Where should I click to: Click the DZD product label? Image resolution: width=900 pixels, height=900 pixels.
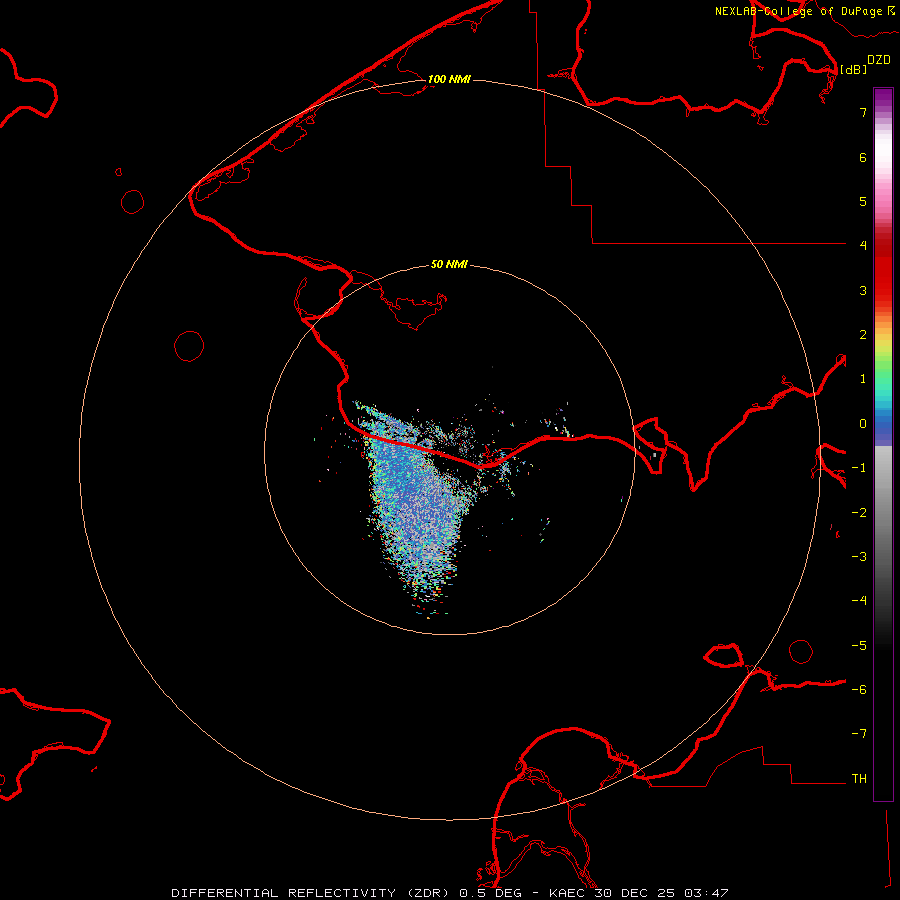coord(879,60)
